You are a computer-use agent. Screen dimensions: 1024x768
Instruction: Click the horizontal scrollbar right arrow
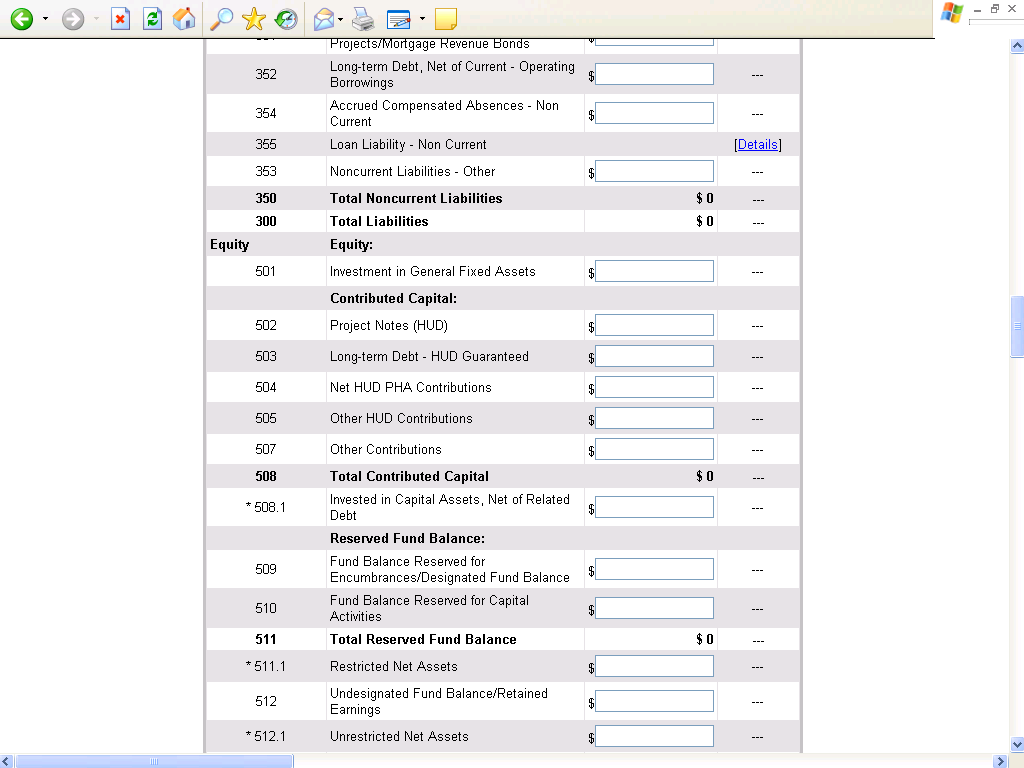pos(1001,761)
